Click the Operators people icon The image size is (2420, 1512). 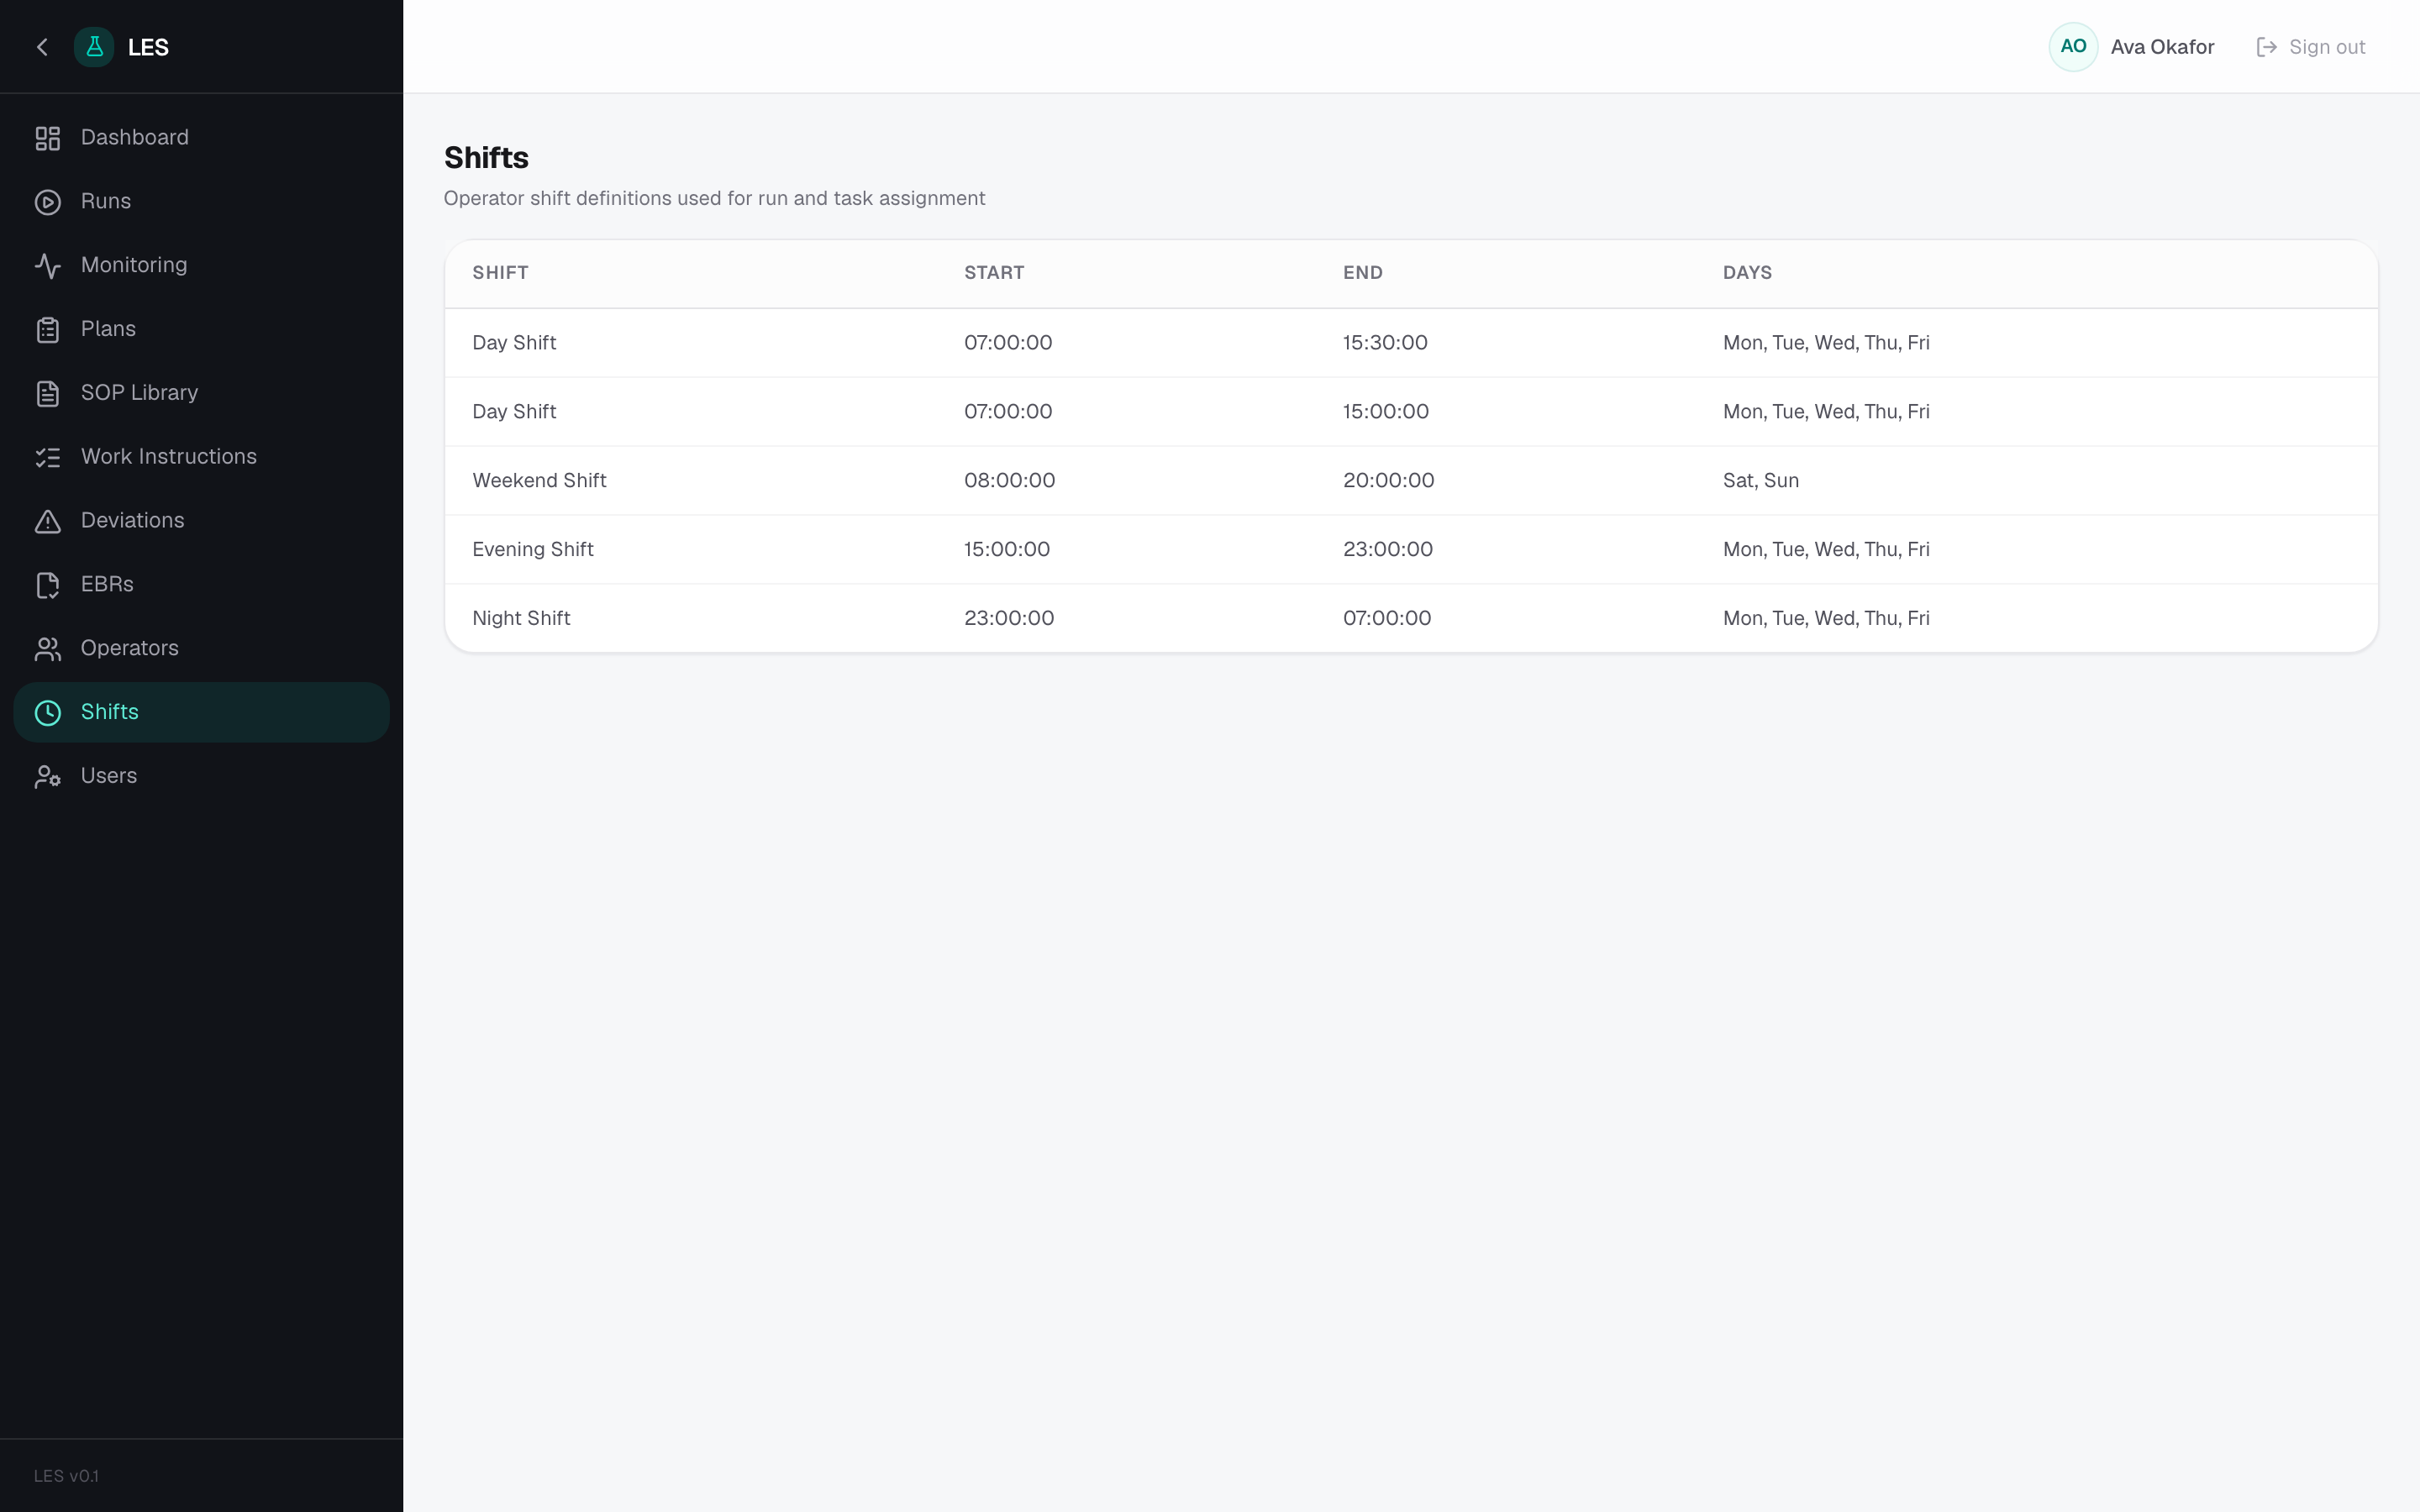[x=48, y=649]
